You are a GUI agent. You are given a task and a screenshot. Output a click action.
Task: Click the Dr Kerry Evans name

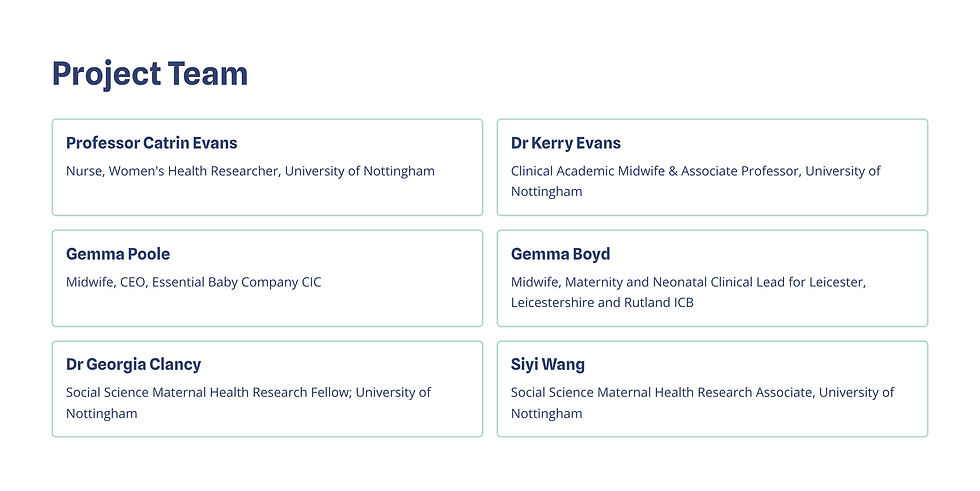(x=565, y=143)
